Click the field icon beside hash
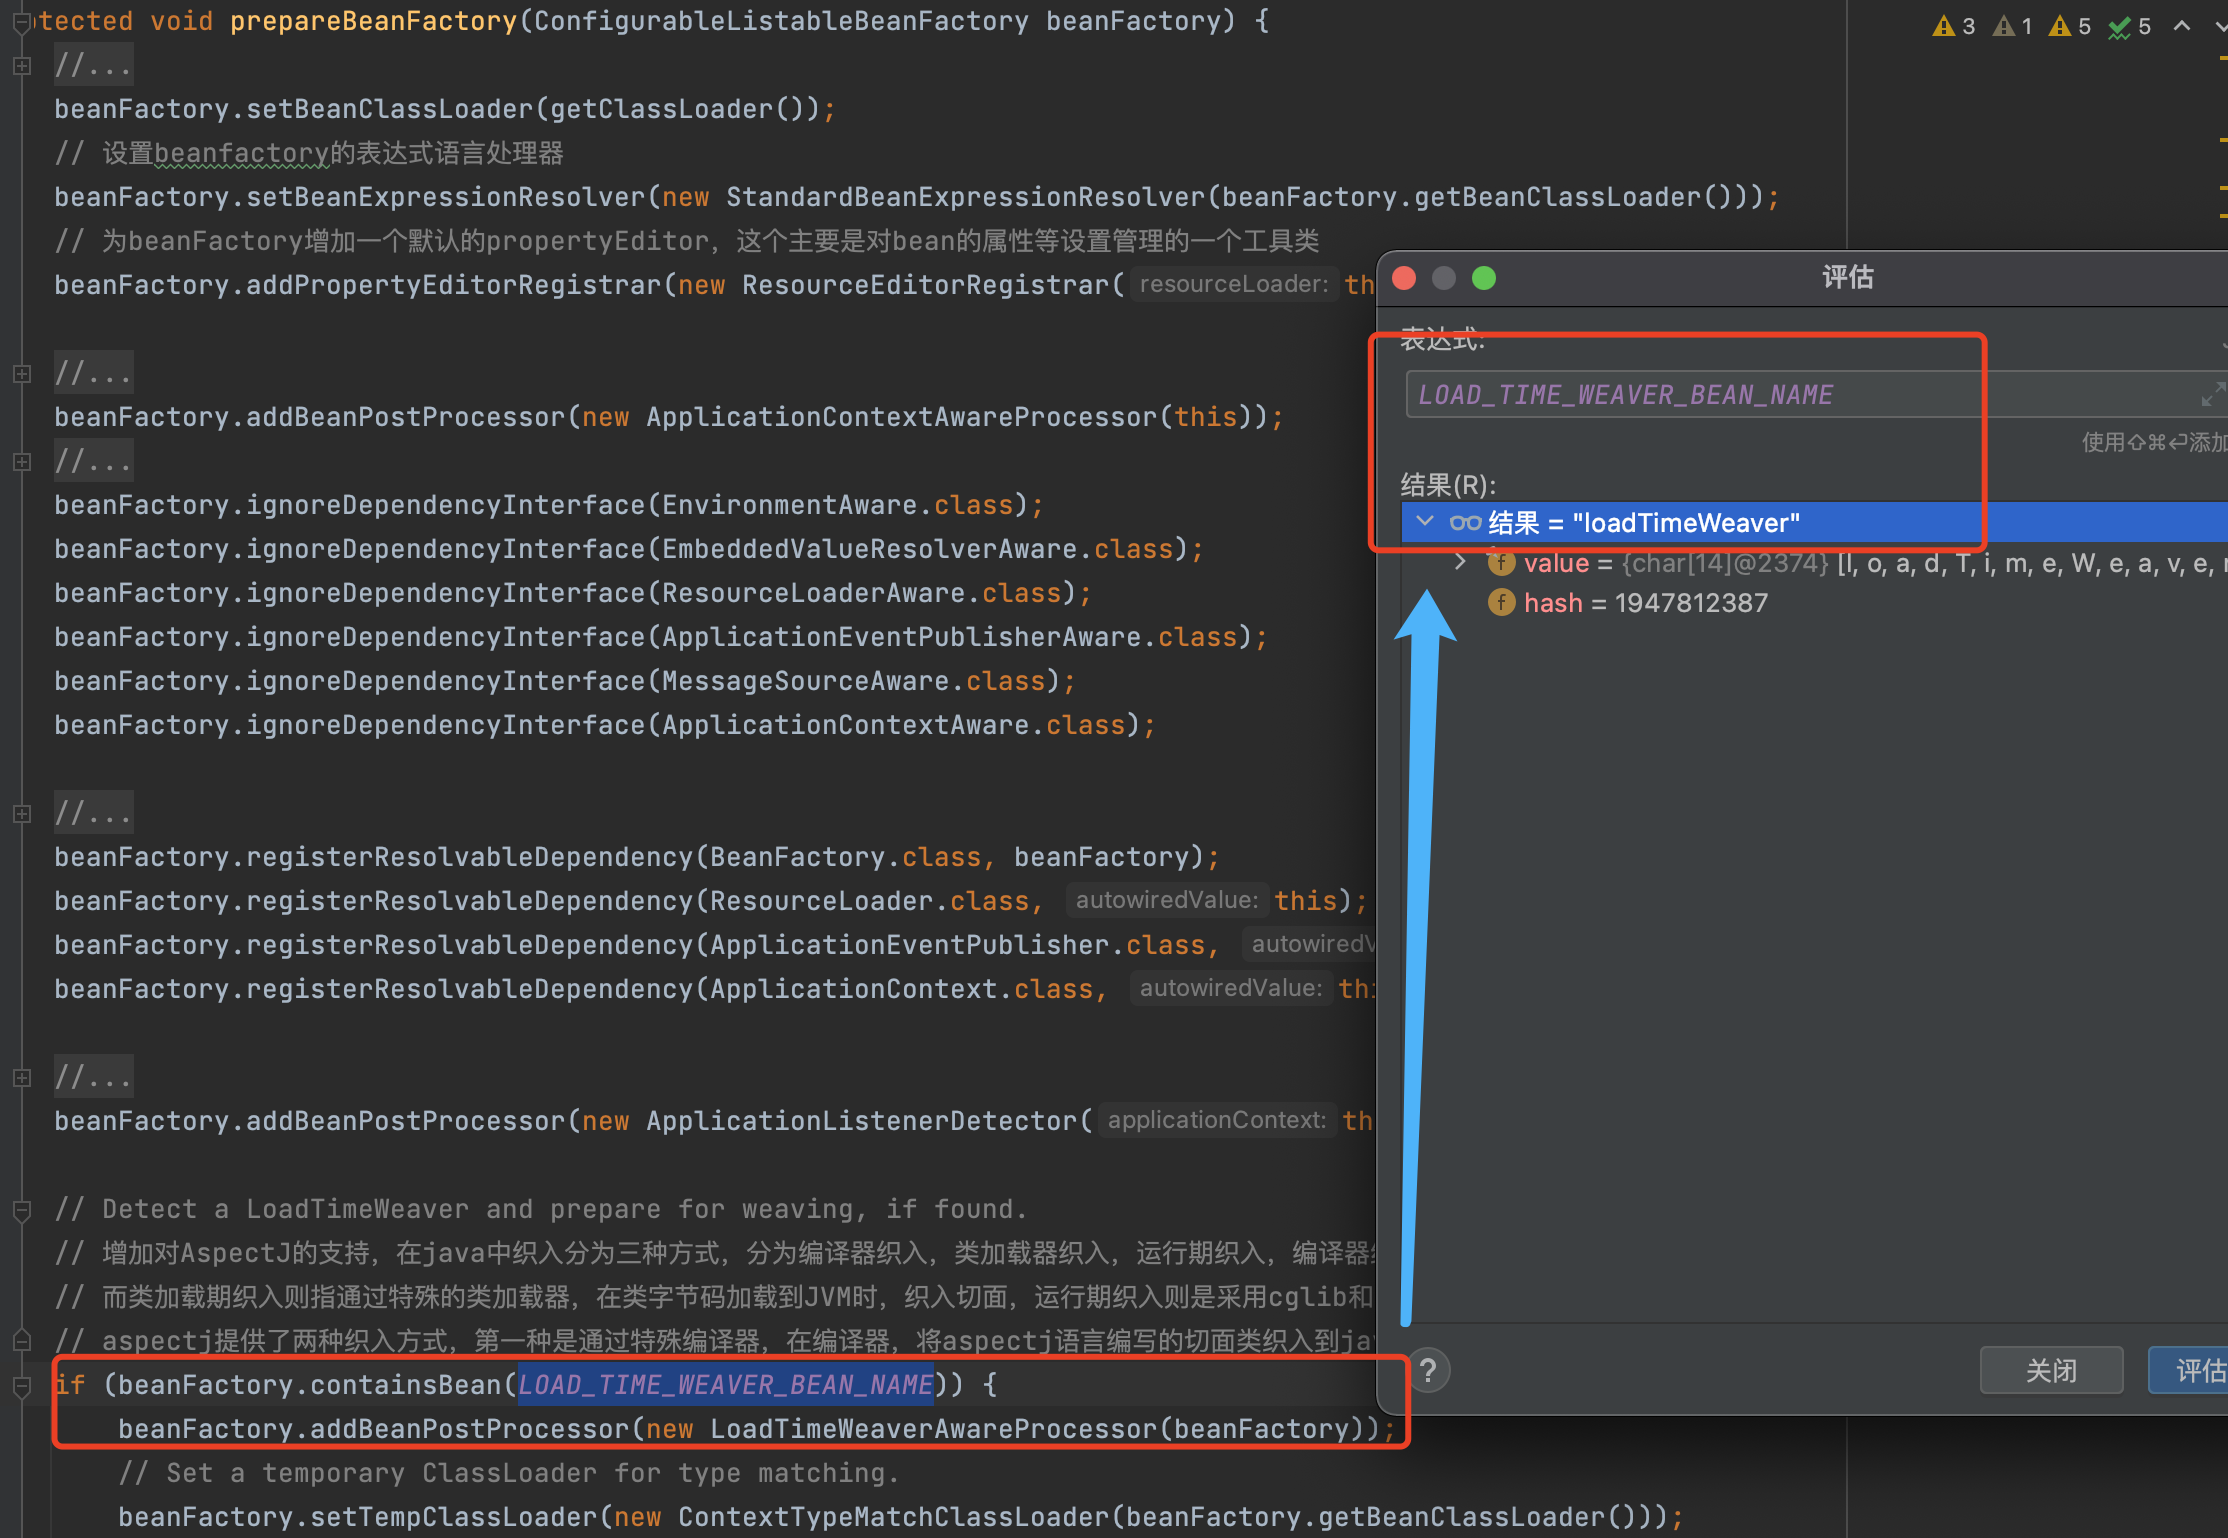Viewport: 2228px width, 1538px height. pyautogui.click(x=1501, y=602)
